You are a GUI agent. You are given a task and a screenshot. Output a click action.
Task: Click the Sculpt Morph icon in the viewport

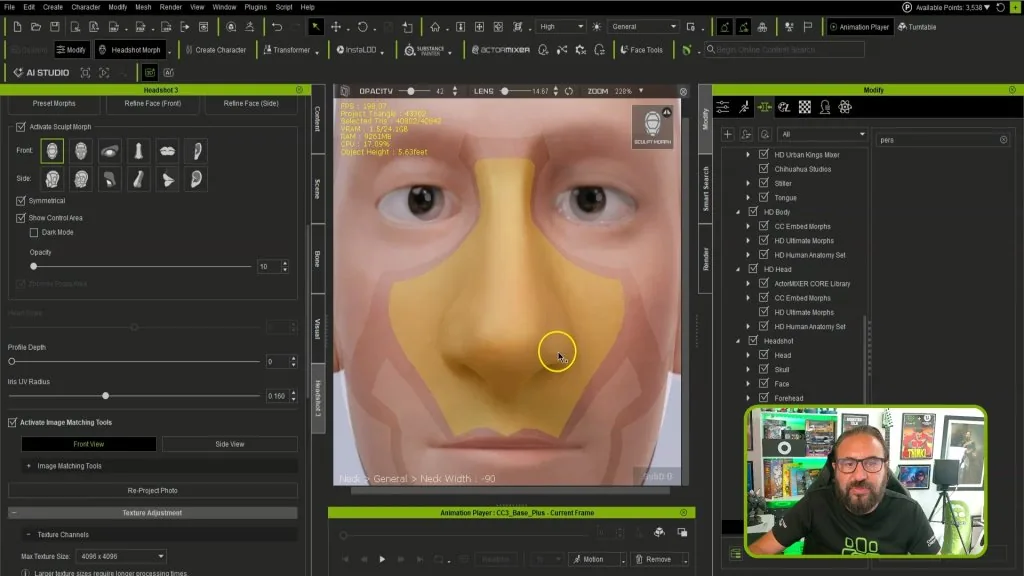652,126
